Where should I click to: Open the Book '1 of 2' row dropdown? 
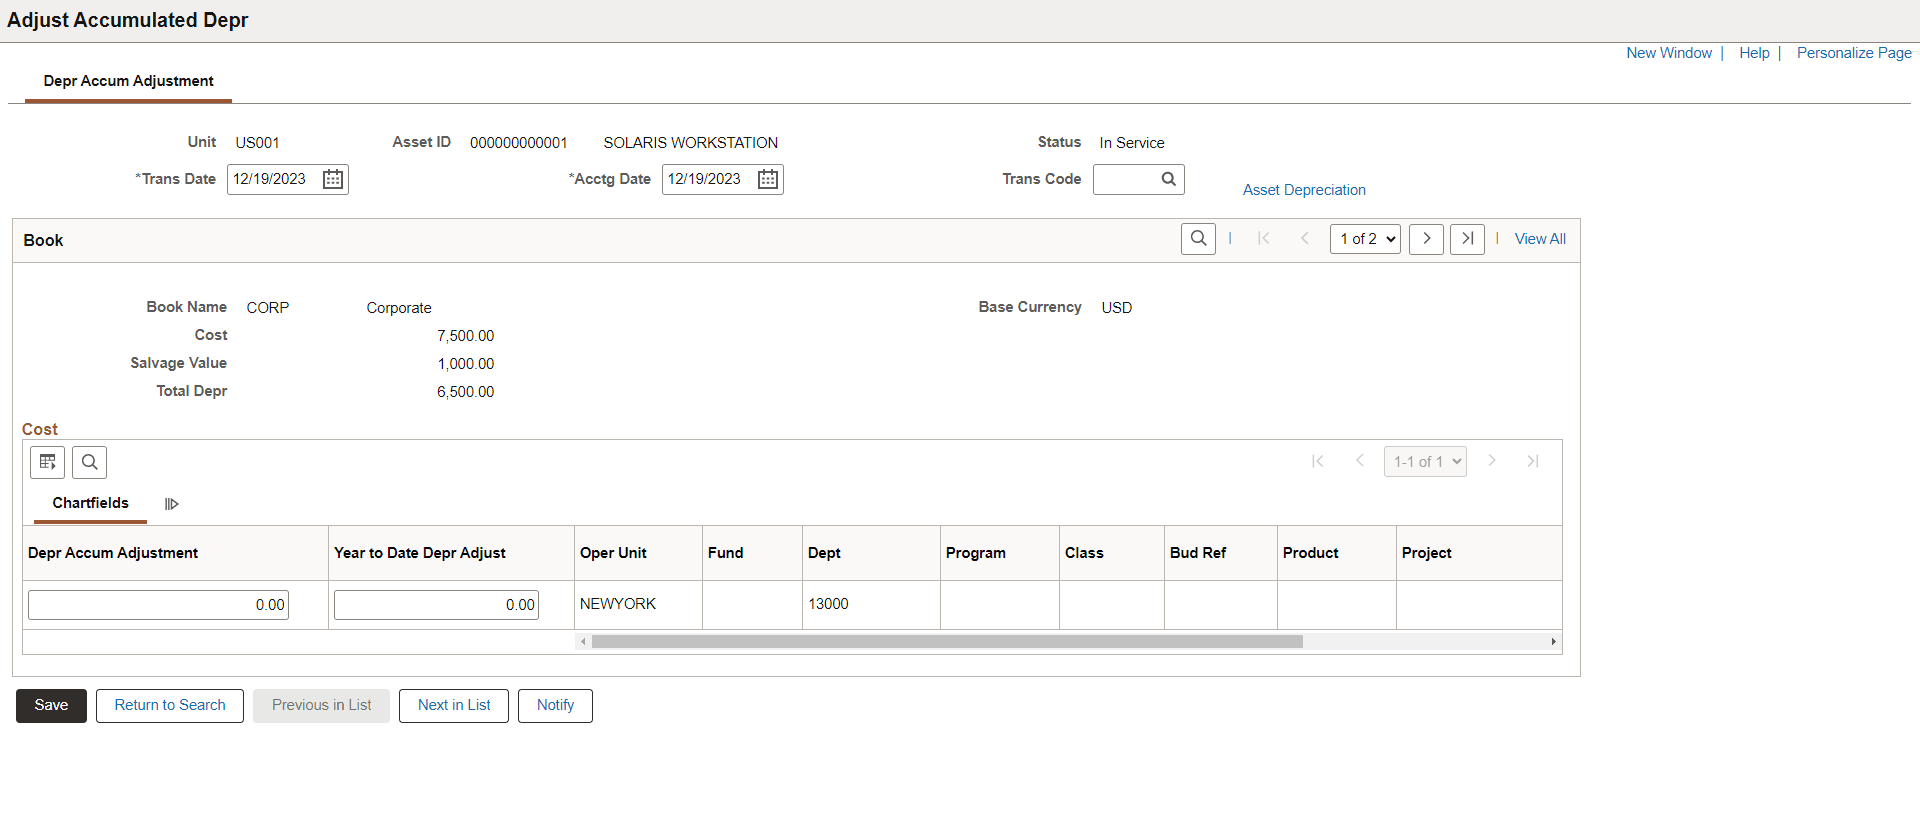tap(1365, 239)
